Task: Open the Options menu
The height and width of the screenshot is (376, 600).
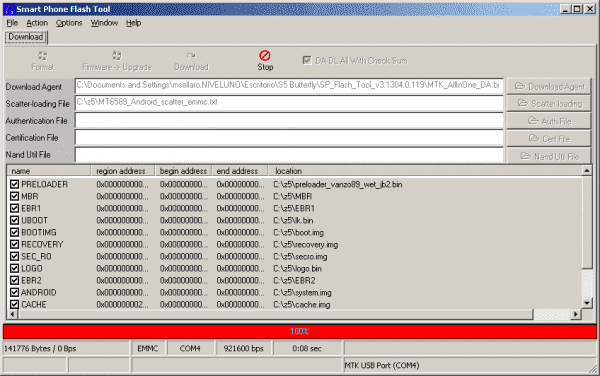Action: 69,23
